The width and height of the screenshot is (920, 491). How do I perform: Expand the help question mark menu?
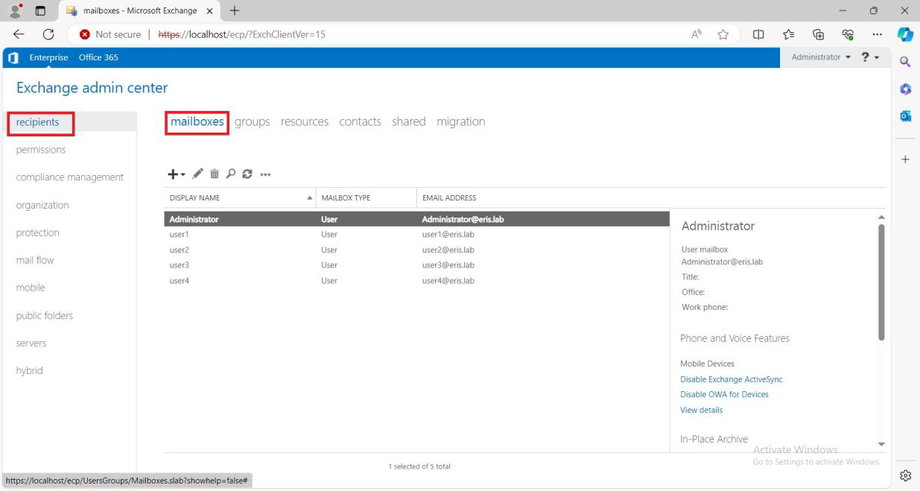868,58
